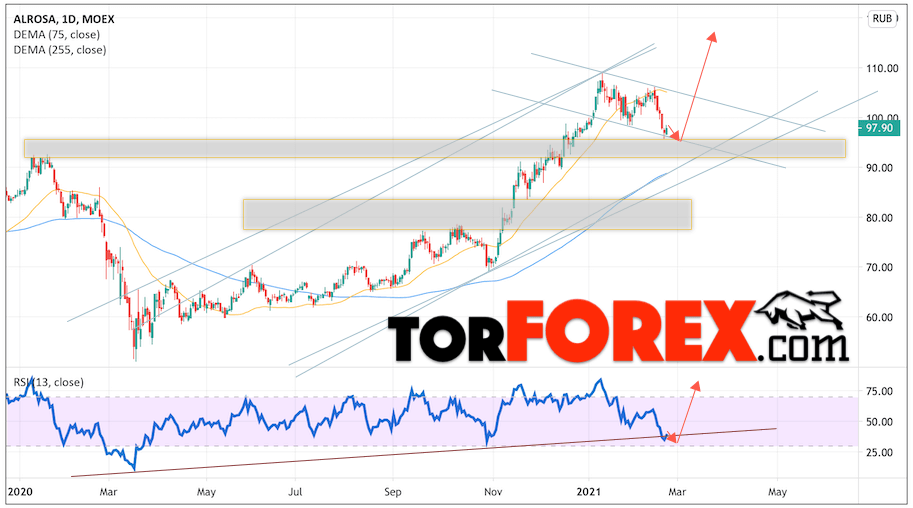Click the RUB currency button
This screenshot has width=913, height=508.
click(x=882, y=19)
